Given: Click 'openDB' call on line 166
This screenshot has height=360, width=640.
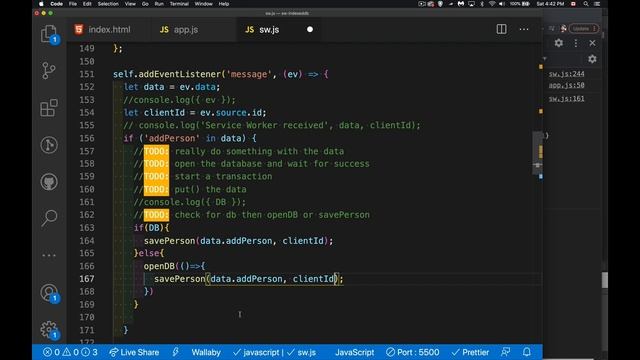Looking at the screenshot, I should [159, 266].
